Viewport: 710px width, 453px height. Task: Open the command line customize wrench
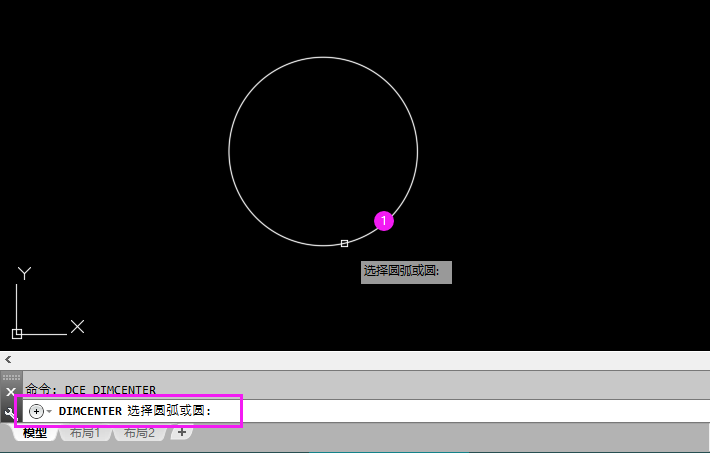(x=10, y=412)
